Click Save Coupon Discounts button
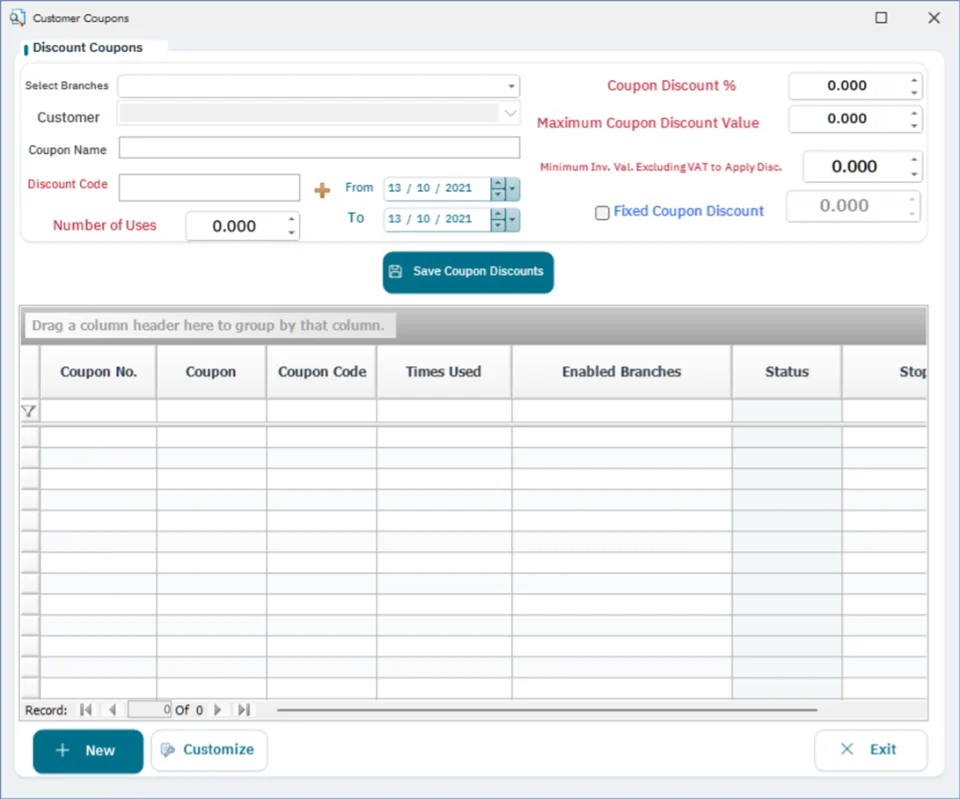The height and width of the screenshot is (799, 960). (x=468, y=272)
